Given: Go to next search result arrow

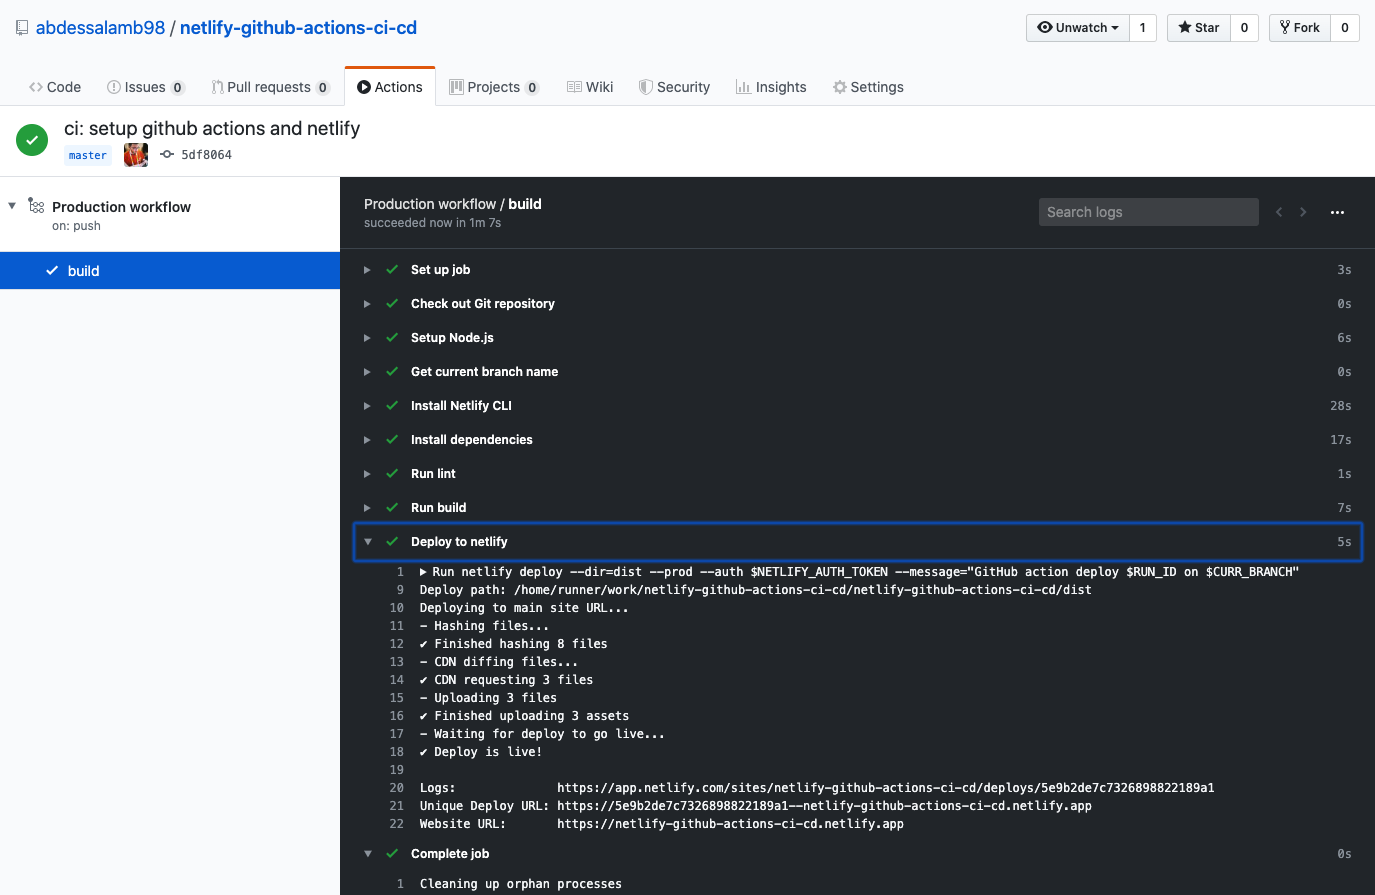Looking at the screenshot, I should pyautogui.click(x=1303, y=212).
